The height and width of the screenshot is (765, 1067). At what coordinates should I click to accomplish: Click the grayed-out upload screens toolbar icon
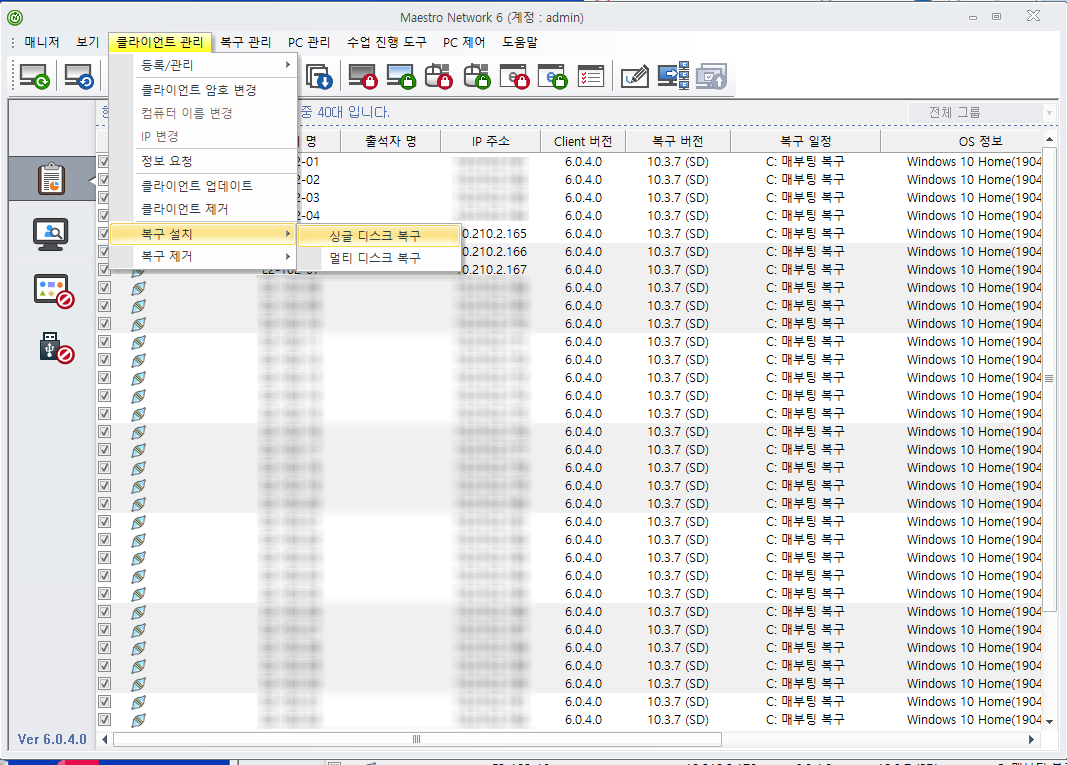712,76
